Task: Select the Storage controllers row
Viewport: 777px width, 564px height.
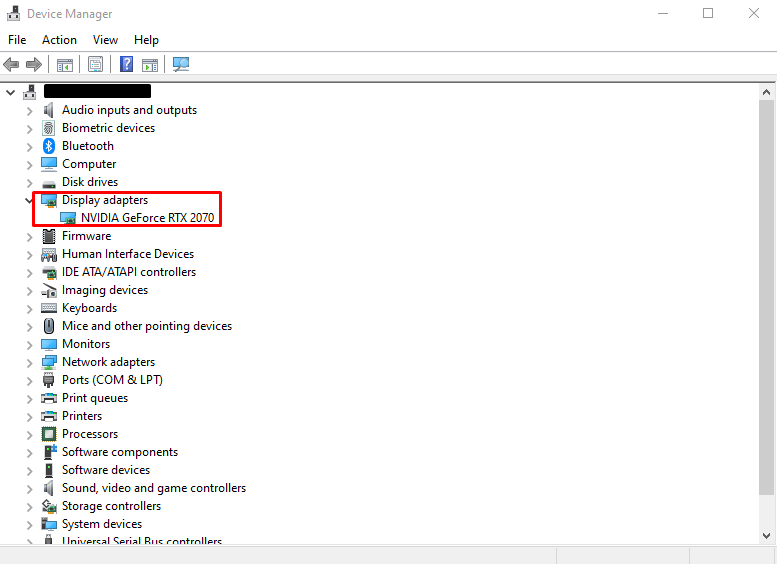Action: tap(111, 506)
